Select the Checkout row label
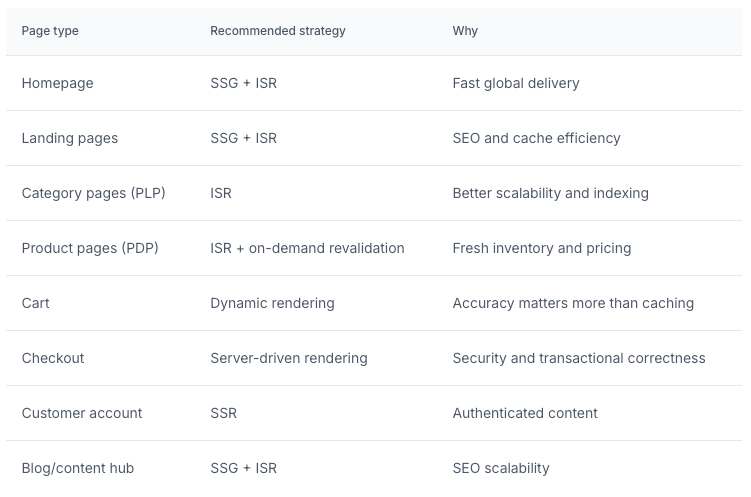751x497 pixels. [x=53, y=359]
